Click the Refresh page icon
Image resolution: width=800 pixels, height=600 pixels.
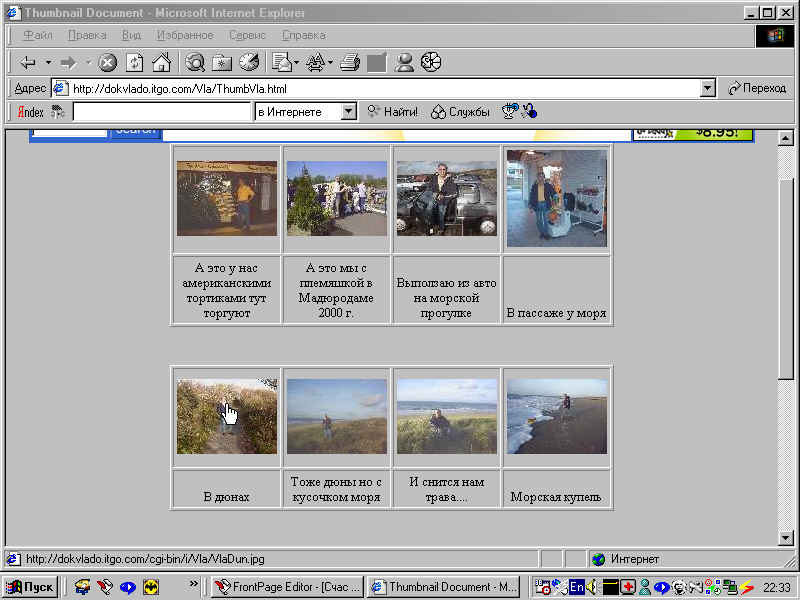tap(134, 62)
